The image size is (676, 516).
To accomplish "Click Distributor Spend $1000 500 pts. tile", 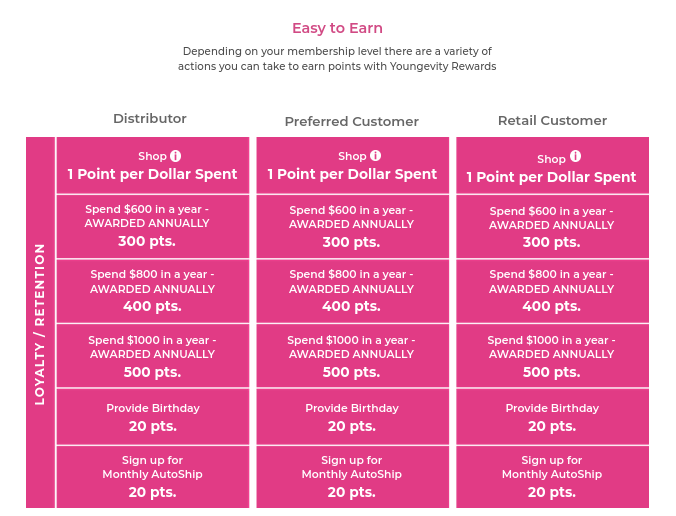I will [153, 356].
